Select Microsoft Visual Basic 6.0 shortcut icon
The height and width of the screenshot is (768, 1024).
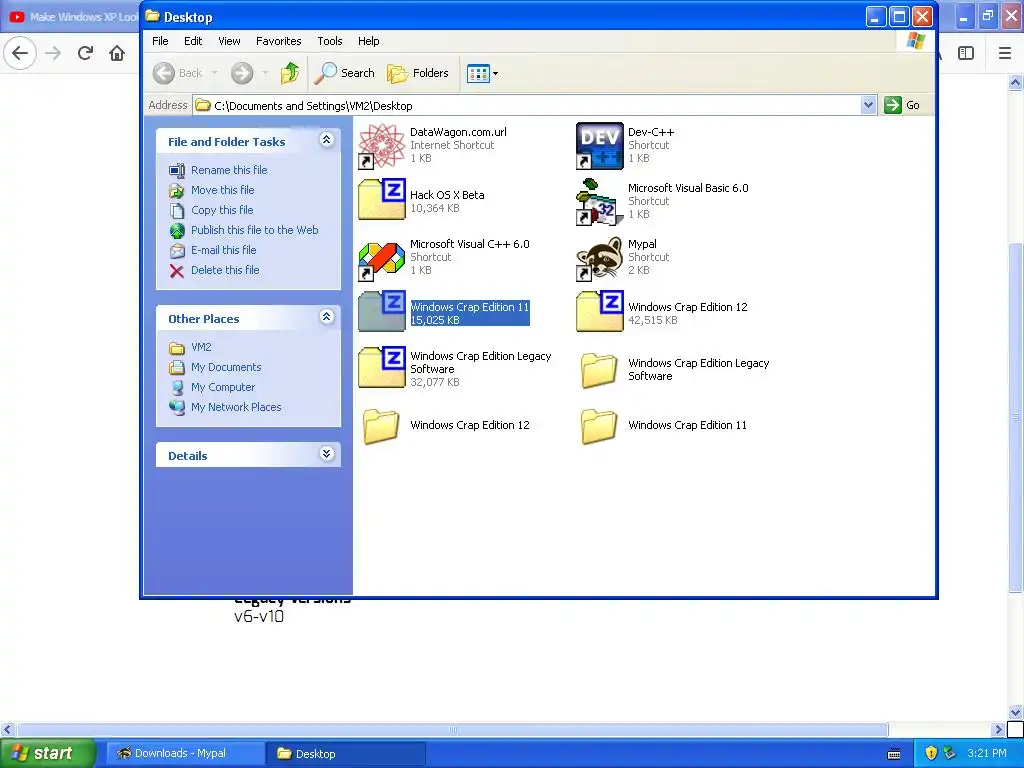[600, 202]
